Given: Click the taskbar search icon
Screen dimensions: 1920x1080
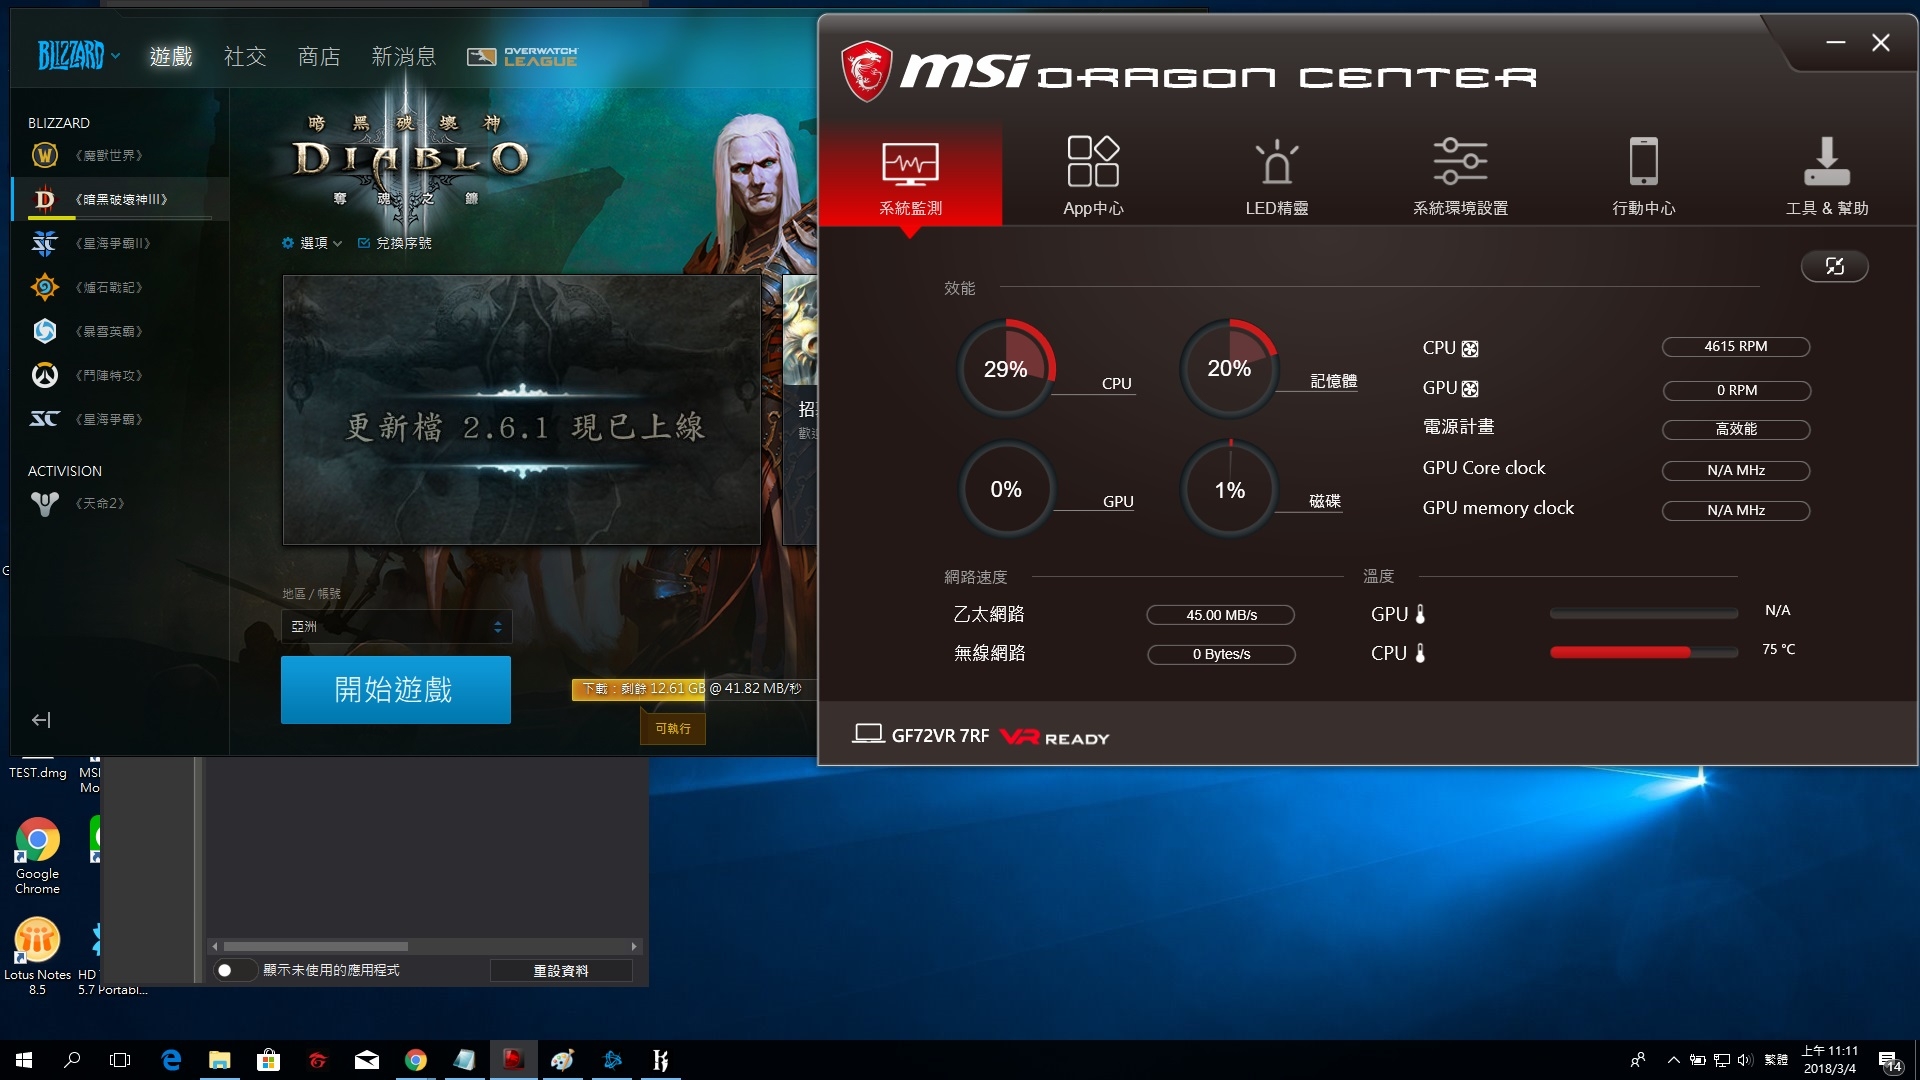Looking at the screenshot, I should click(x=72, y=1060).
